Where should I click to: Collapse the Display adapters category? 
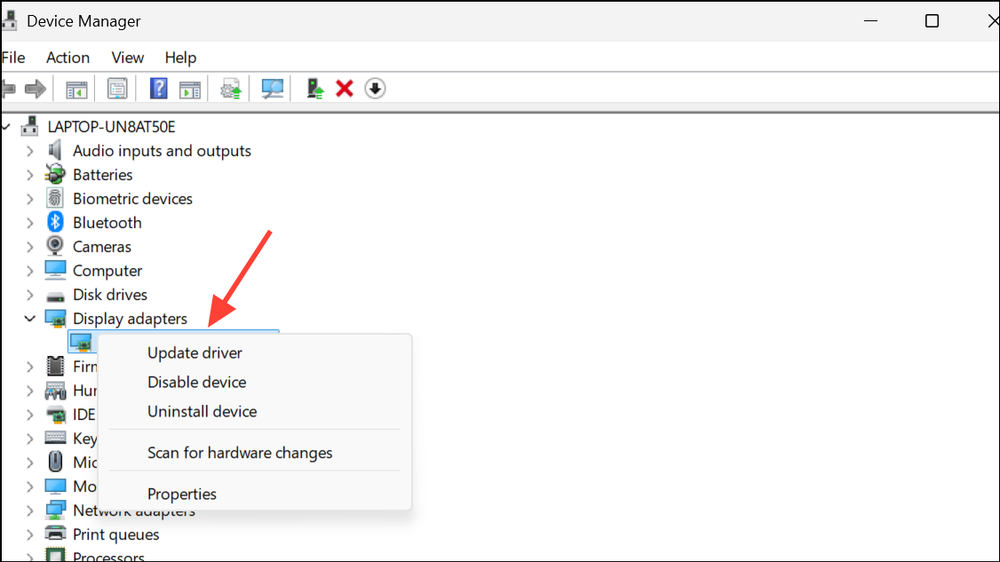pyautogui.click(x=30, y=319)
